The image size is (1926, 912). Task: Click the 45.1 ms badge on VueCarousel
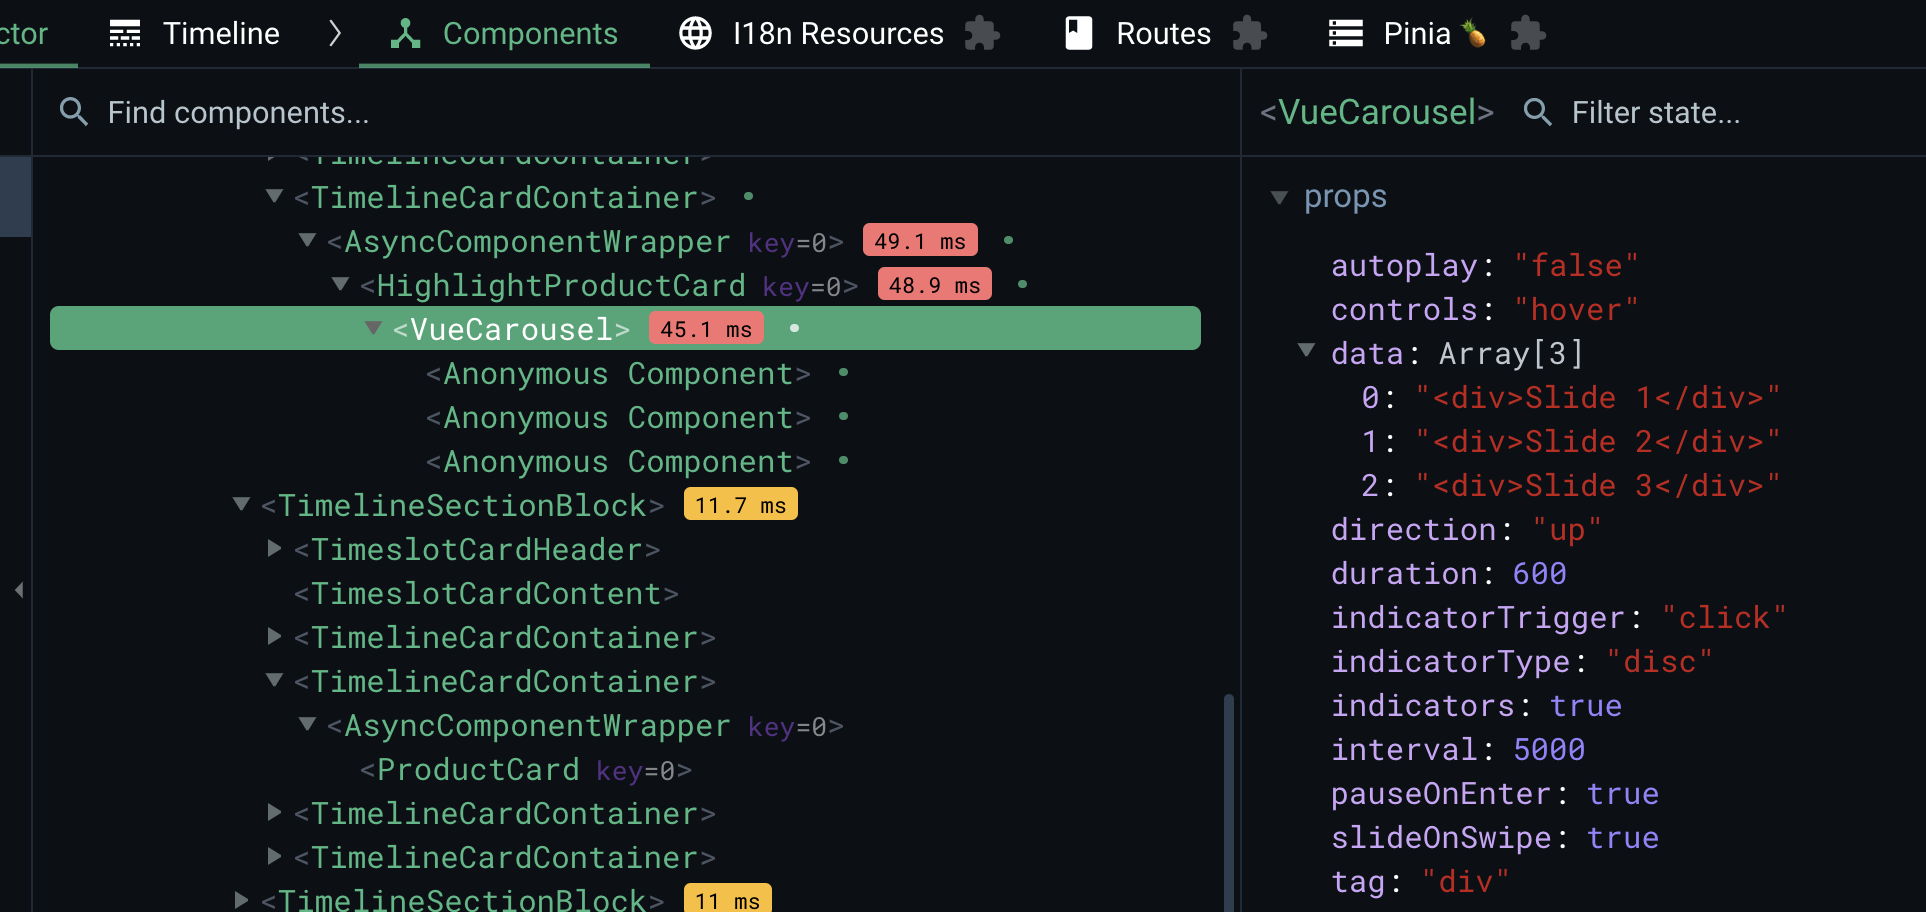(x=706, y=328)
